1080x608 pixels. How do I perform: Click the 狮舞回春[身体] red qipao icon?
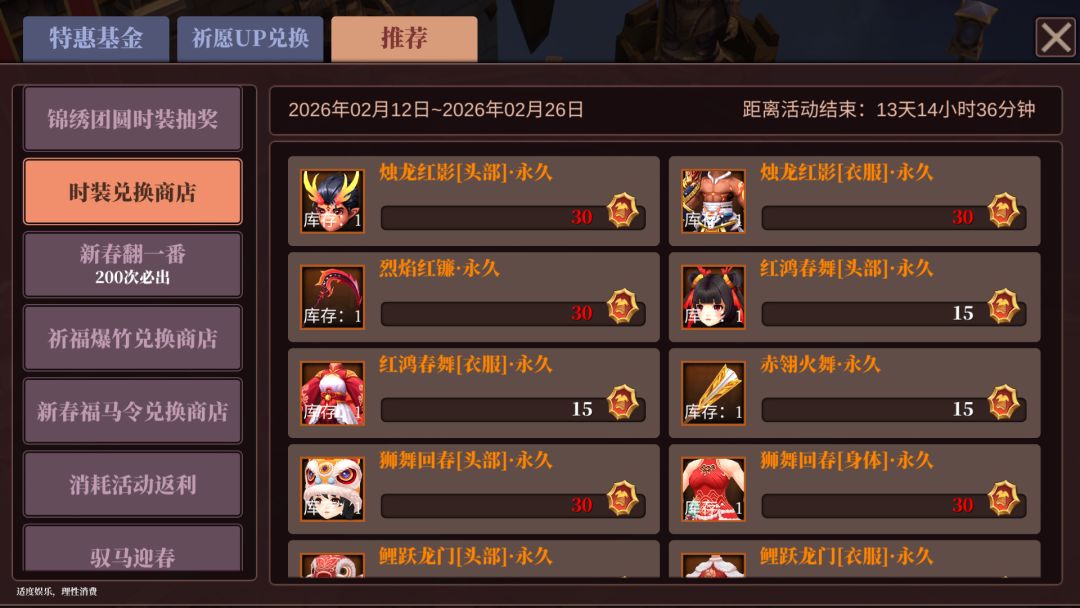tap(713, 489)
